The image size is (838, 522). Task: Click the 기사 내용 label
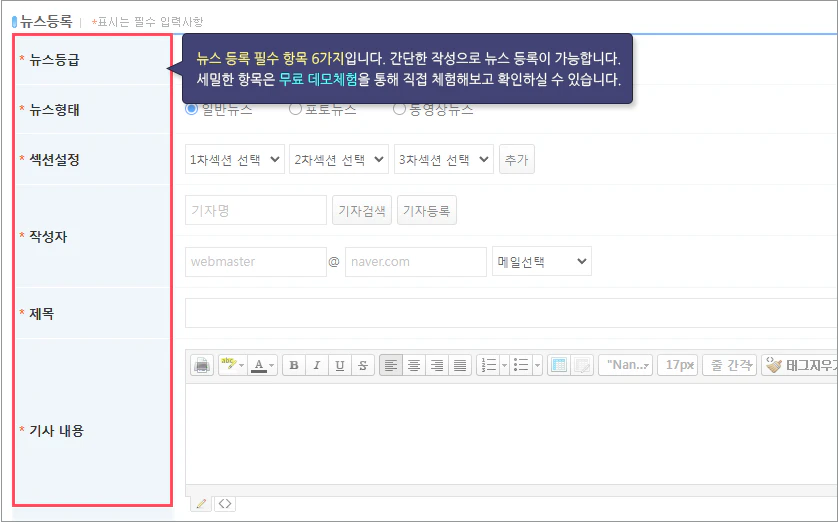click(57, 431)
